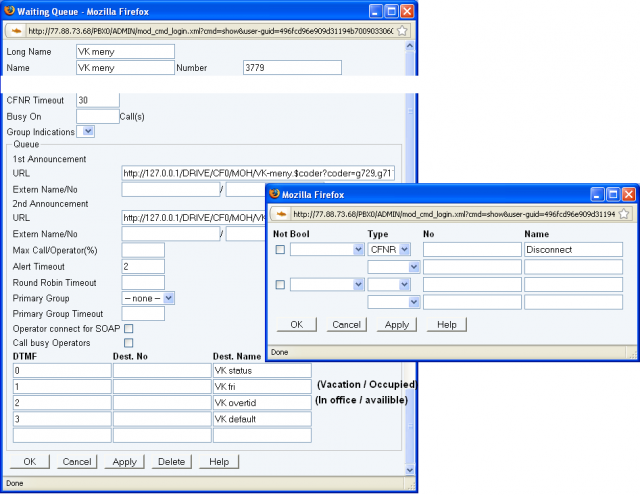Enable Operator connect for SOAP checkbox
The image size is (640, 496).
[129, 328]
